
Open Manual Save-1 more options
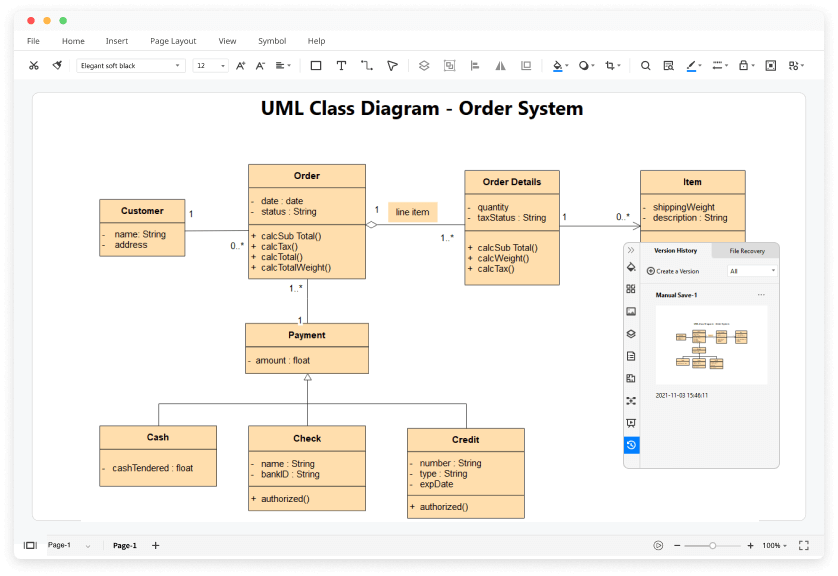[761, 295]
